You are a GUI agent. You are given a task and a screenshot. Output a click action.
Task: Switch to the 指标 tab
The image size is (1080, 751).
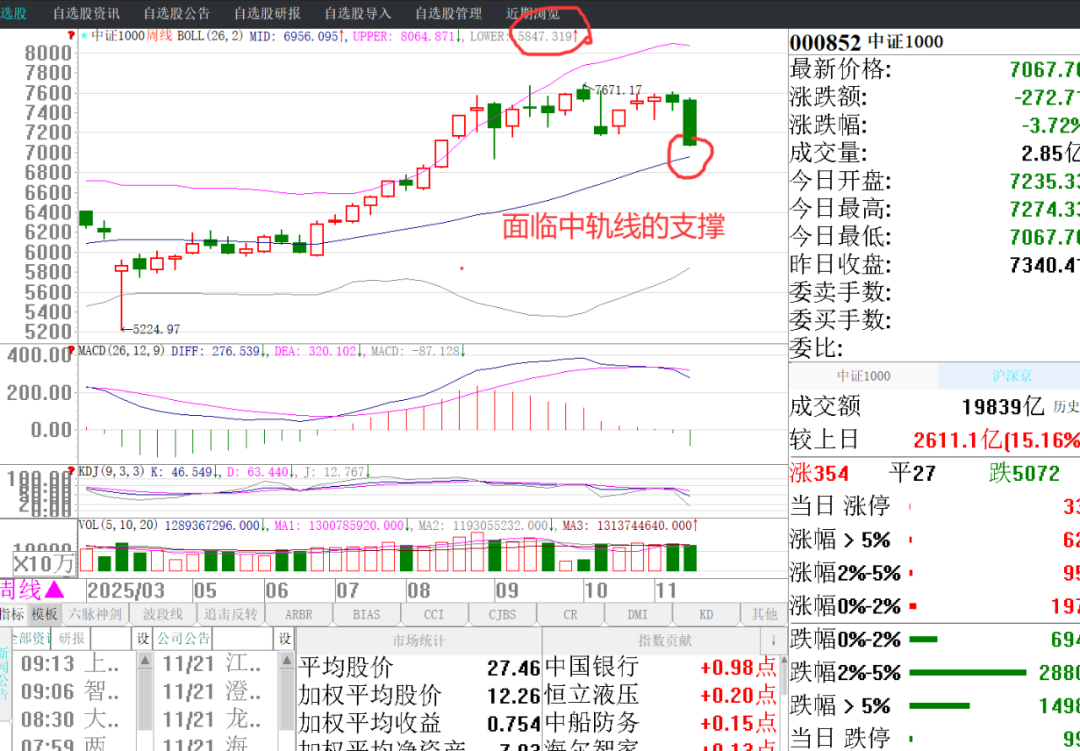[x=12, y=614]
